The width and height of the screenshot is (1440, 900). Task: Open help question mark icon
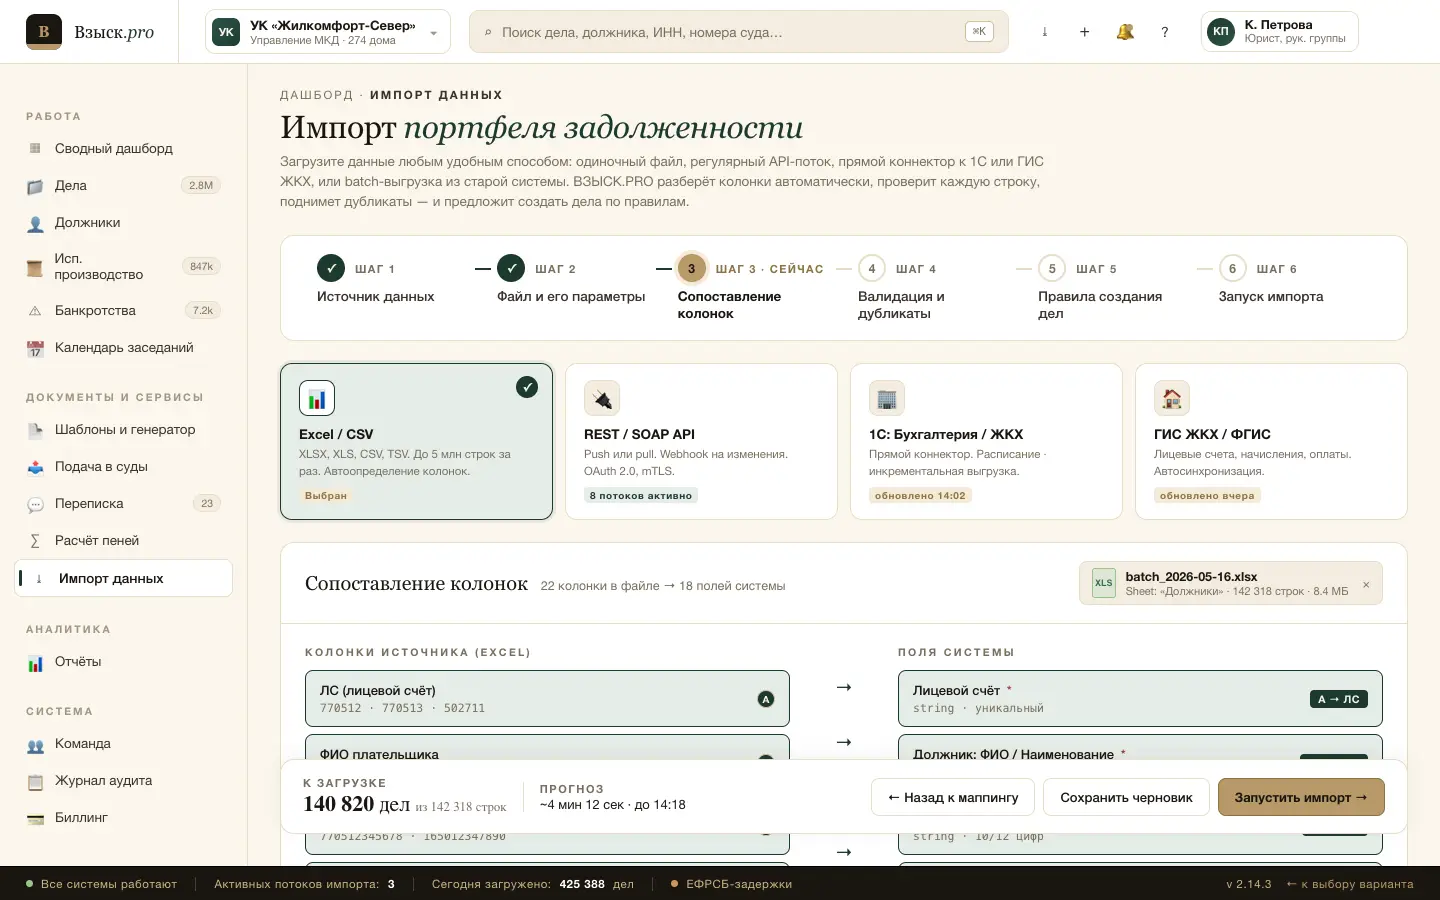[1165, 32]
